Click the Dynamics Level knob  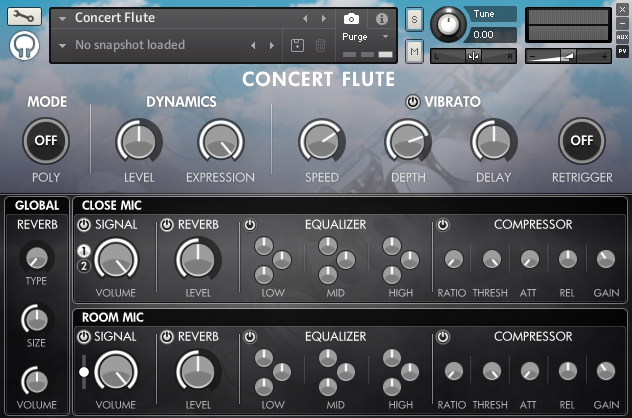139,142
